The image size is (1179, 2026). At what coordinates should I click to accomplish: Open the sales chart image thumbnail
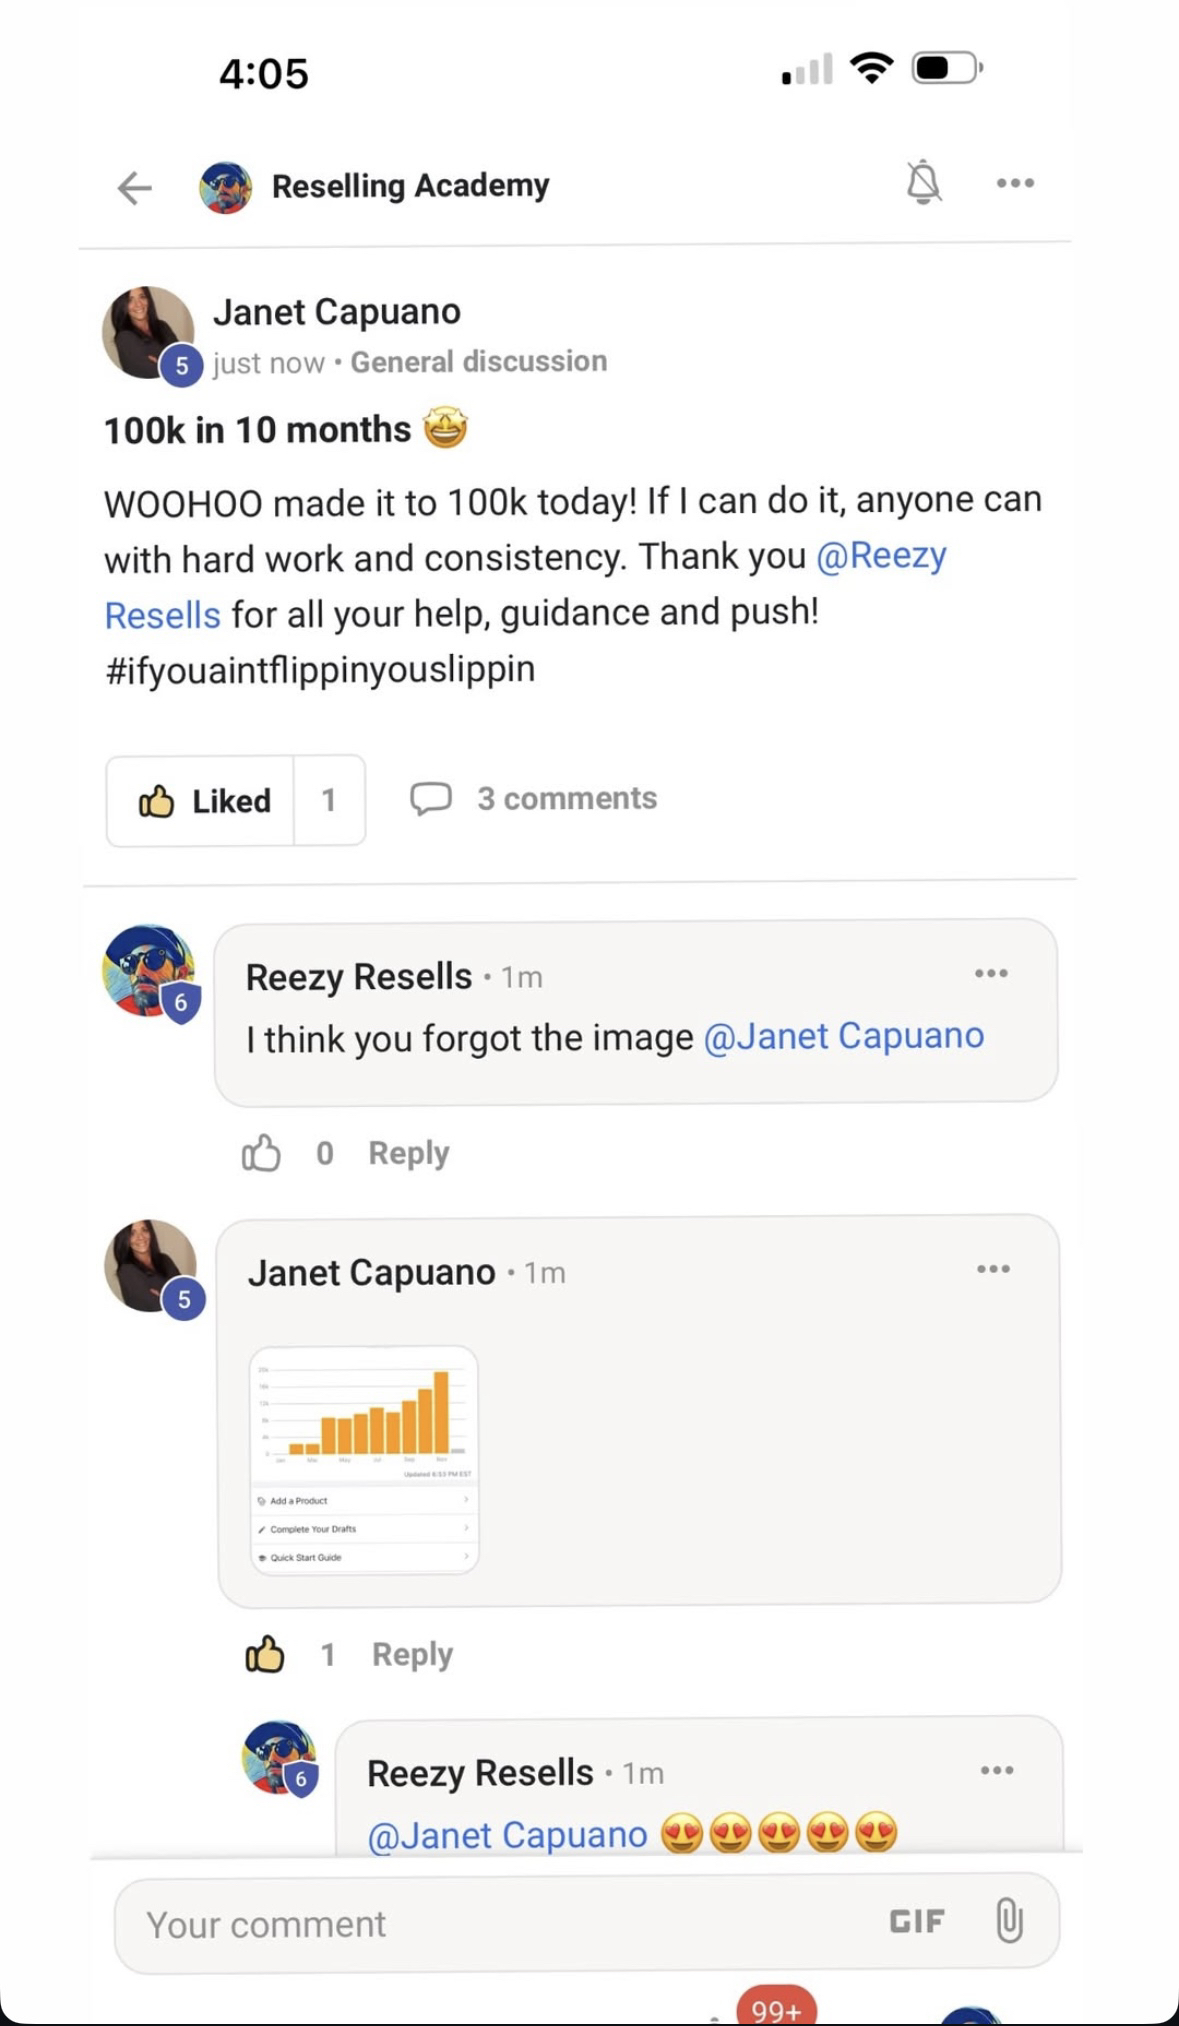(x=364, y=1460)
